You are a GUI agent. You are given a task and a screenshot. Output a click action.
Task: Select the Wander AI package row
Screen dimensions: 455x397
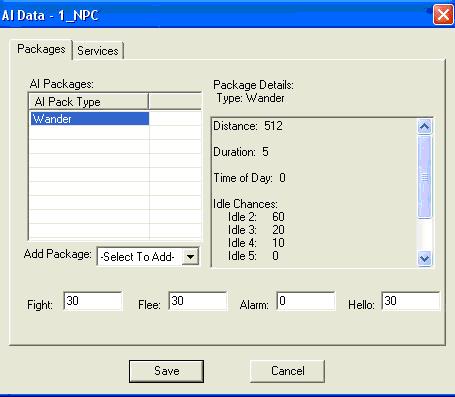[89, 119]
